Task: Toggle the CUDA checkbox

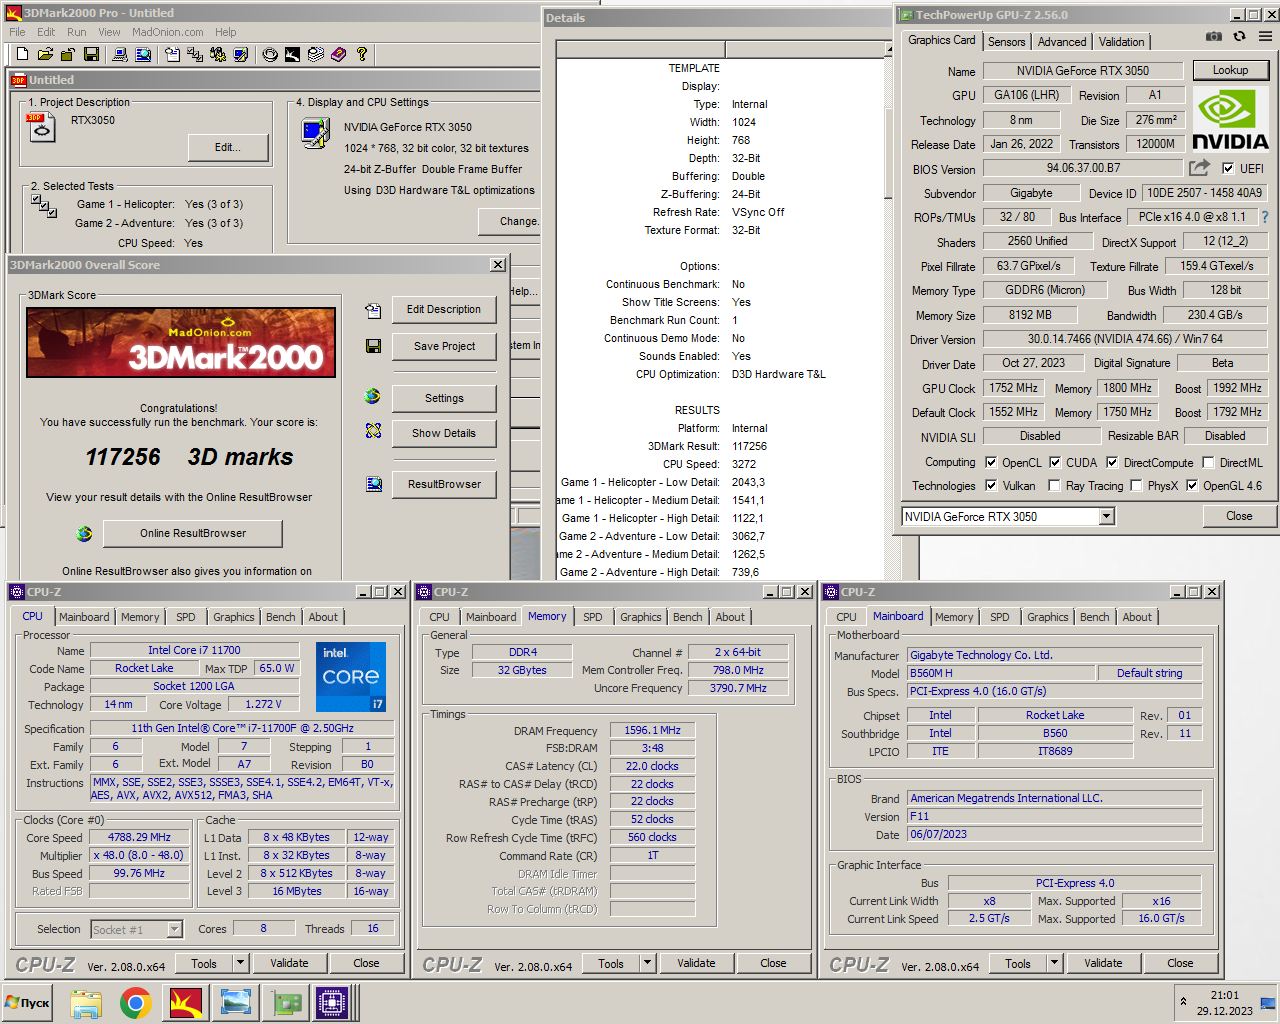Action: point(1055,462)
